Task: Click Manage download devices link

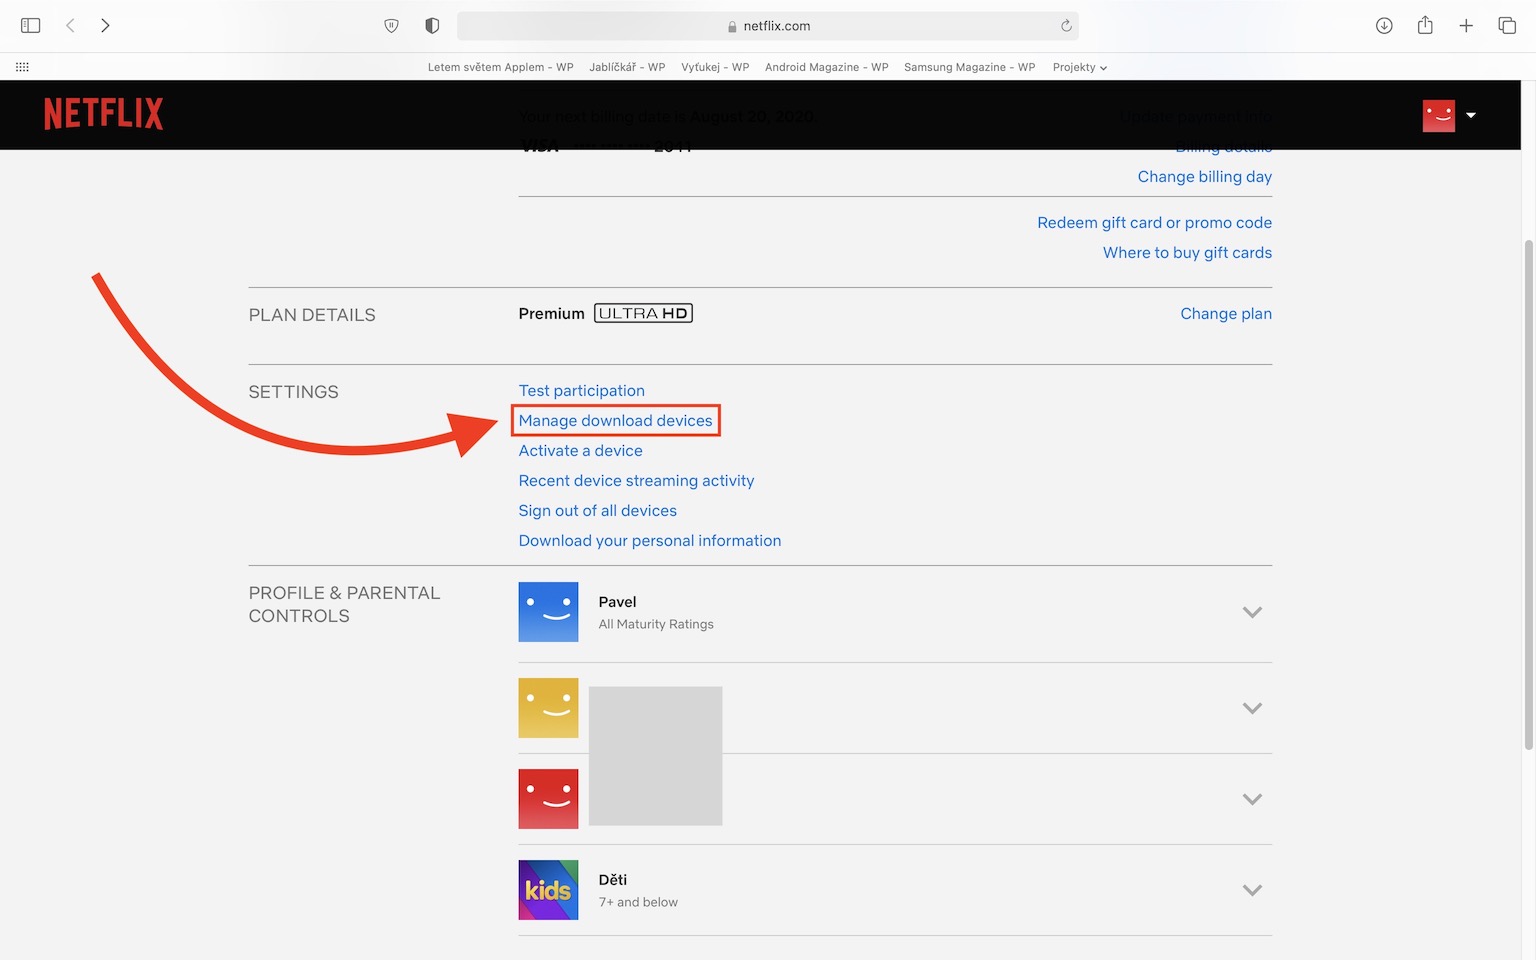Action: click(x=615, y=421)
